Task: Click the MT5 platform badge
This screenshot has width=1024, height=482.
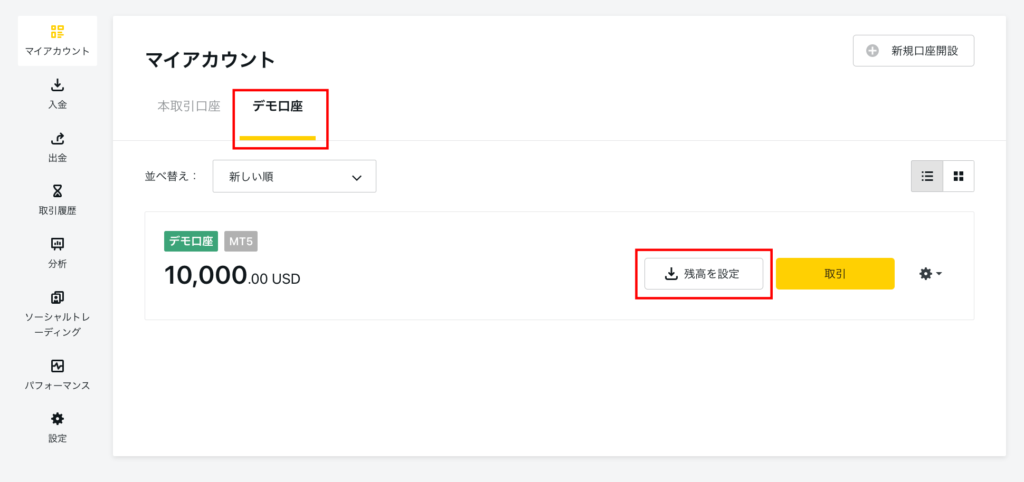Action: tap(241, 241)
